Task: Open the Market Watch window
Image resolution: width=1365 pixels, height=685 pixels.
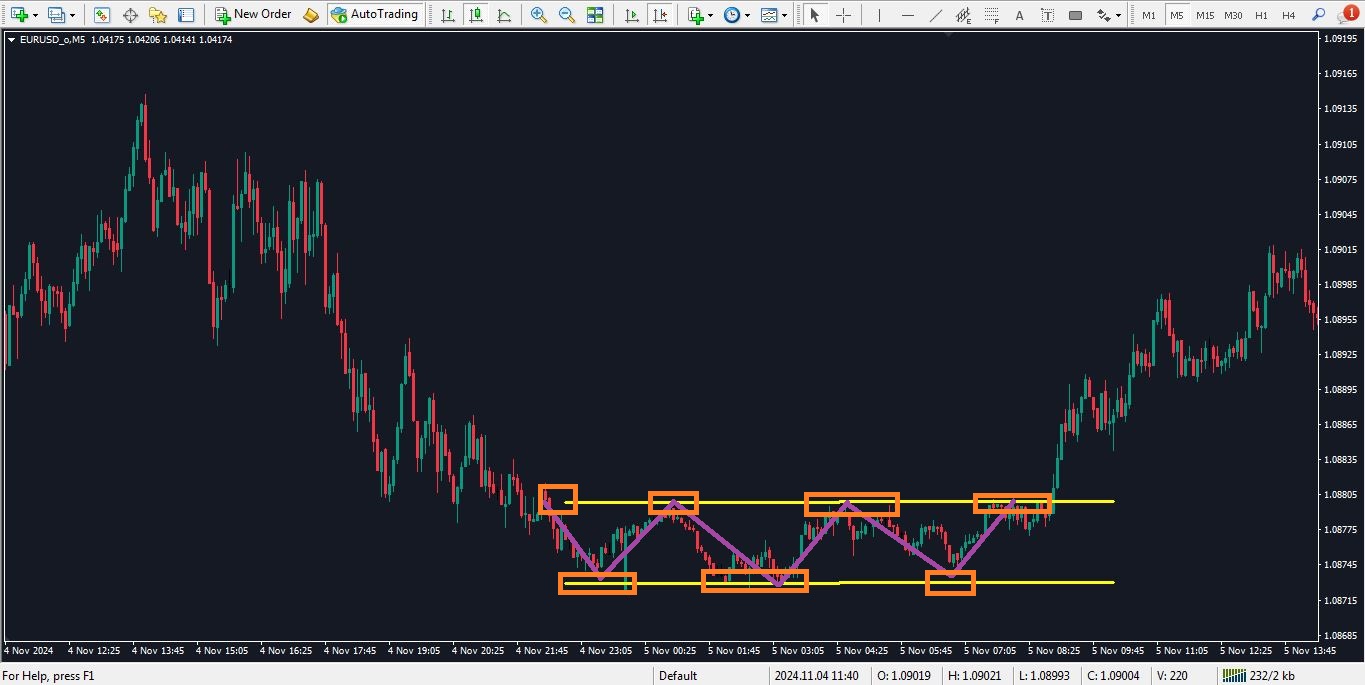Action: (102, 15)
